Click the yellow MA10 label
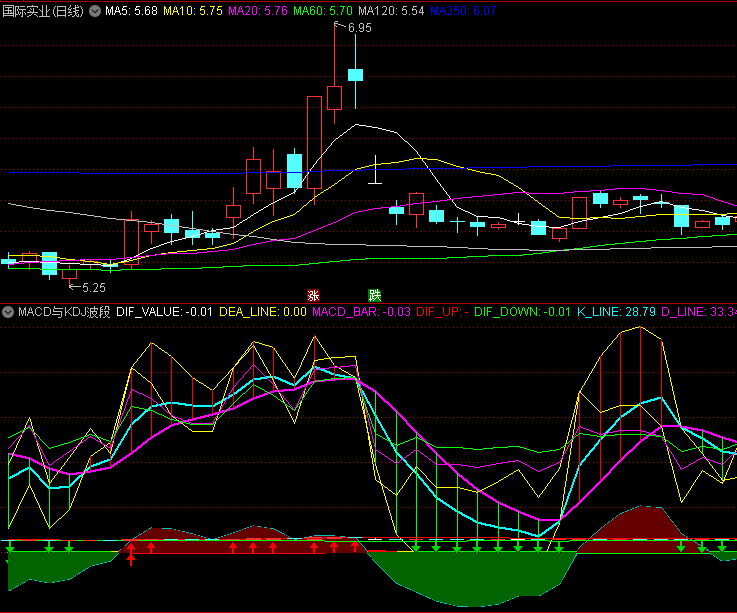This screenshot has height=613, width=737. 192,11
